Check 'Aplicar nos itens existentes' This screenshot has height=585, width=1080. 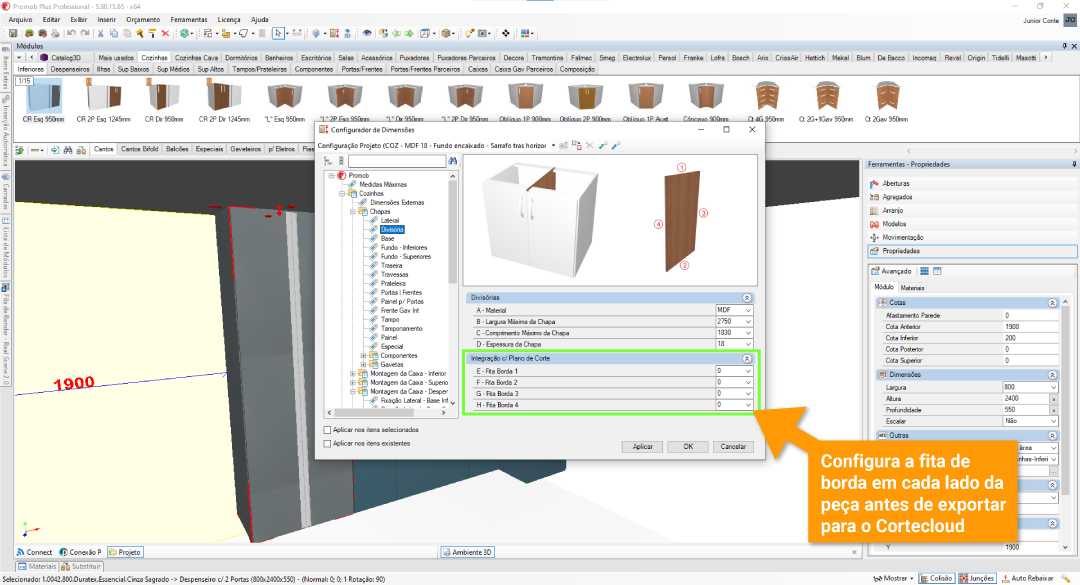(x=327, y=443)
